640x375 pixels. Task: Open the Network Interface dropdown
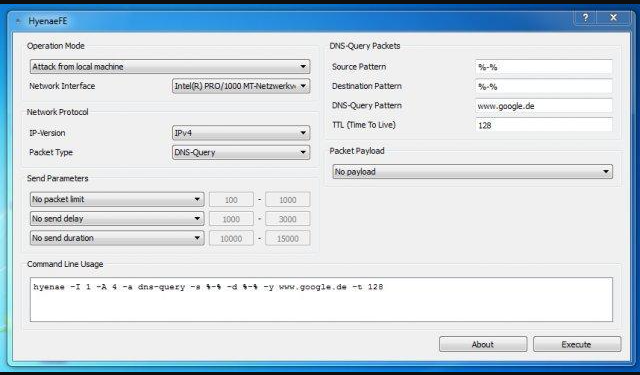point(241,86)
